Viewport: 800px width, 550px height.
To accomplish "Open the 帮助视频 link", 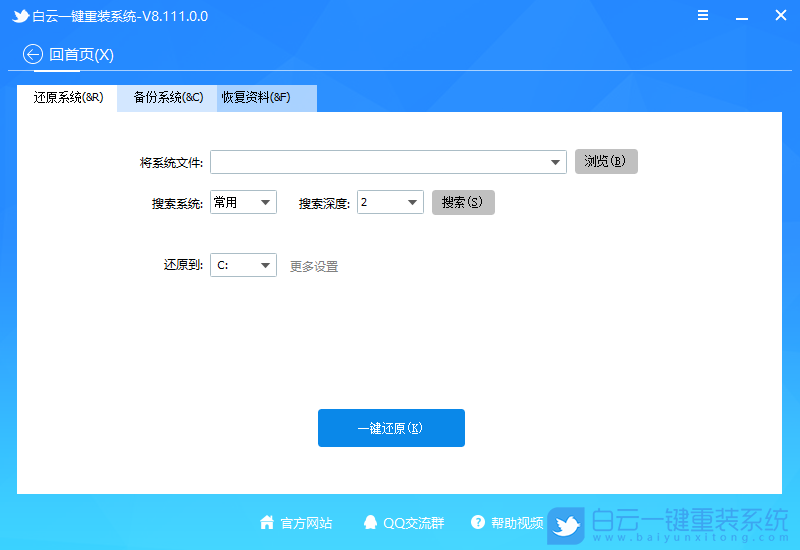I will point(517,523).
